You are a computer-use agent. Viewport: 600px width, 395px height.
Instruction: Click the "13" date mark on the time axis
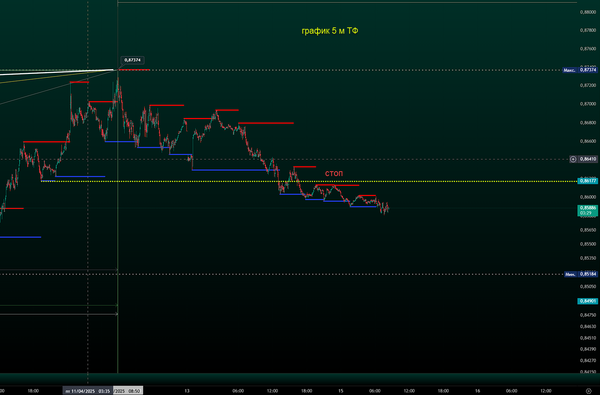click(x=187, y=391)
